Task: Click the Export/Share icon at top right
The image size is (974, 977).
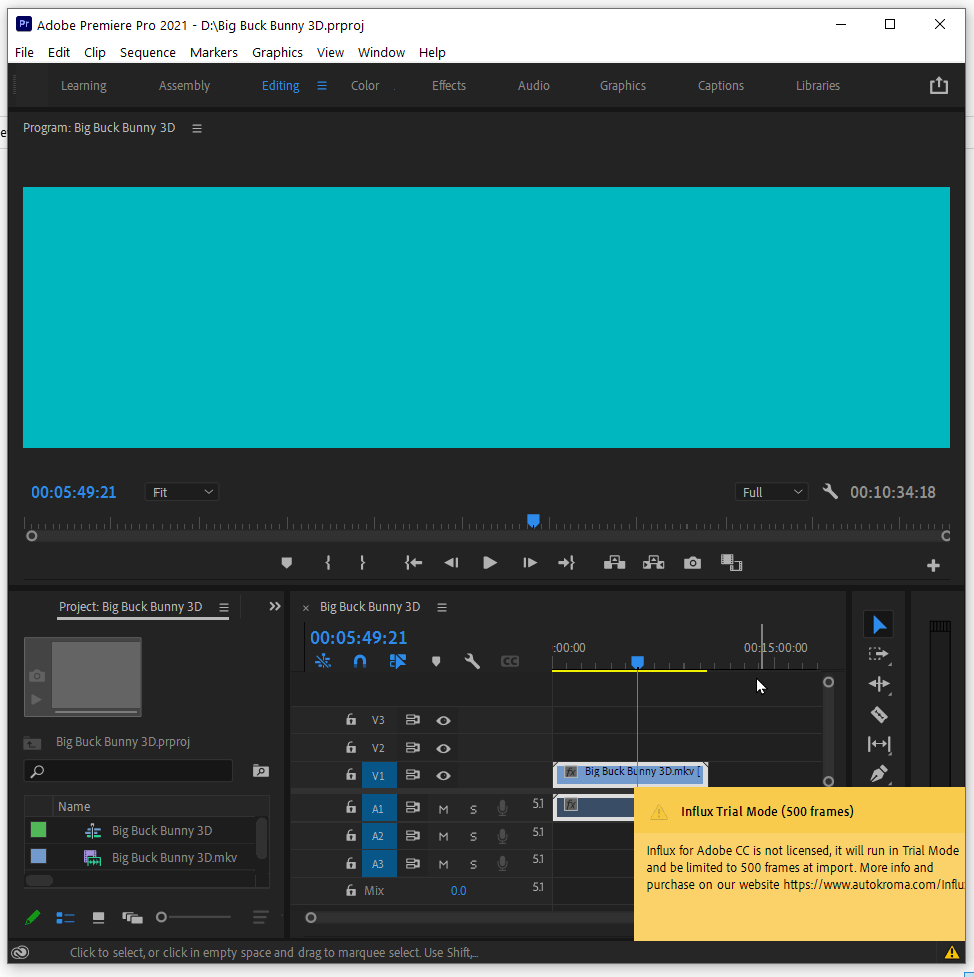Action: pyautogui.click(x=938, y=85)
